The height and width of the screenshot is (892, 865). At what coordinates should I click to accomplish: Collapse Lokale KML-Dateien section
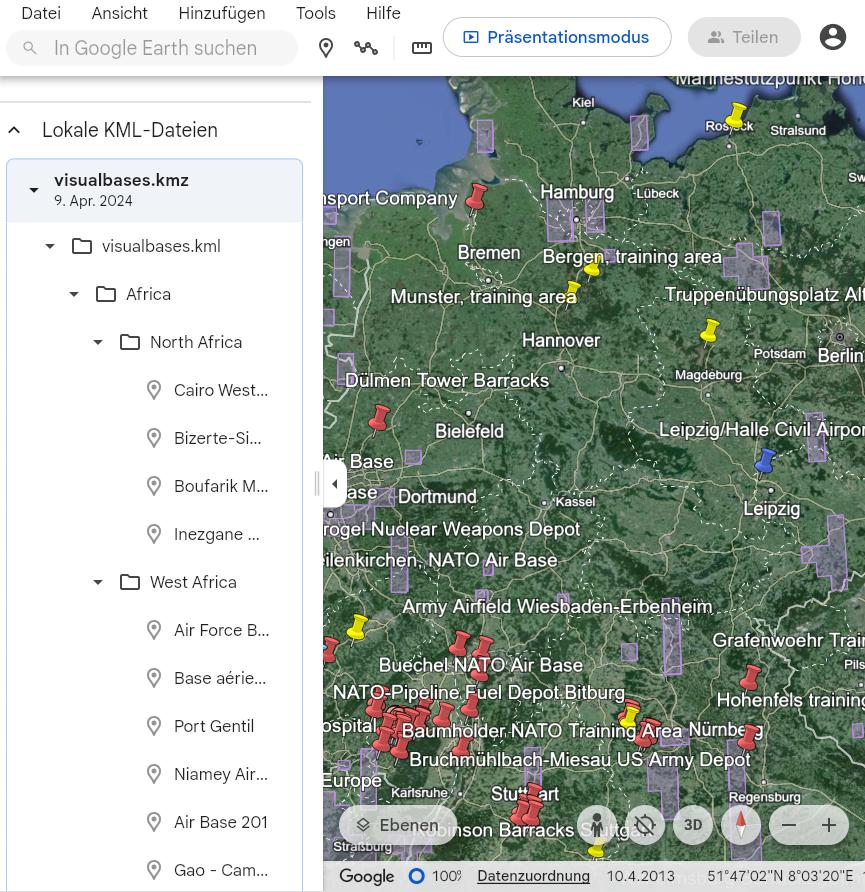click(14, 130)
